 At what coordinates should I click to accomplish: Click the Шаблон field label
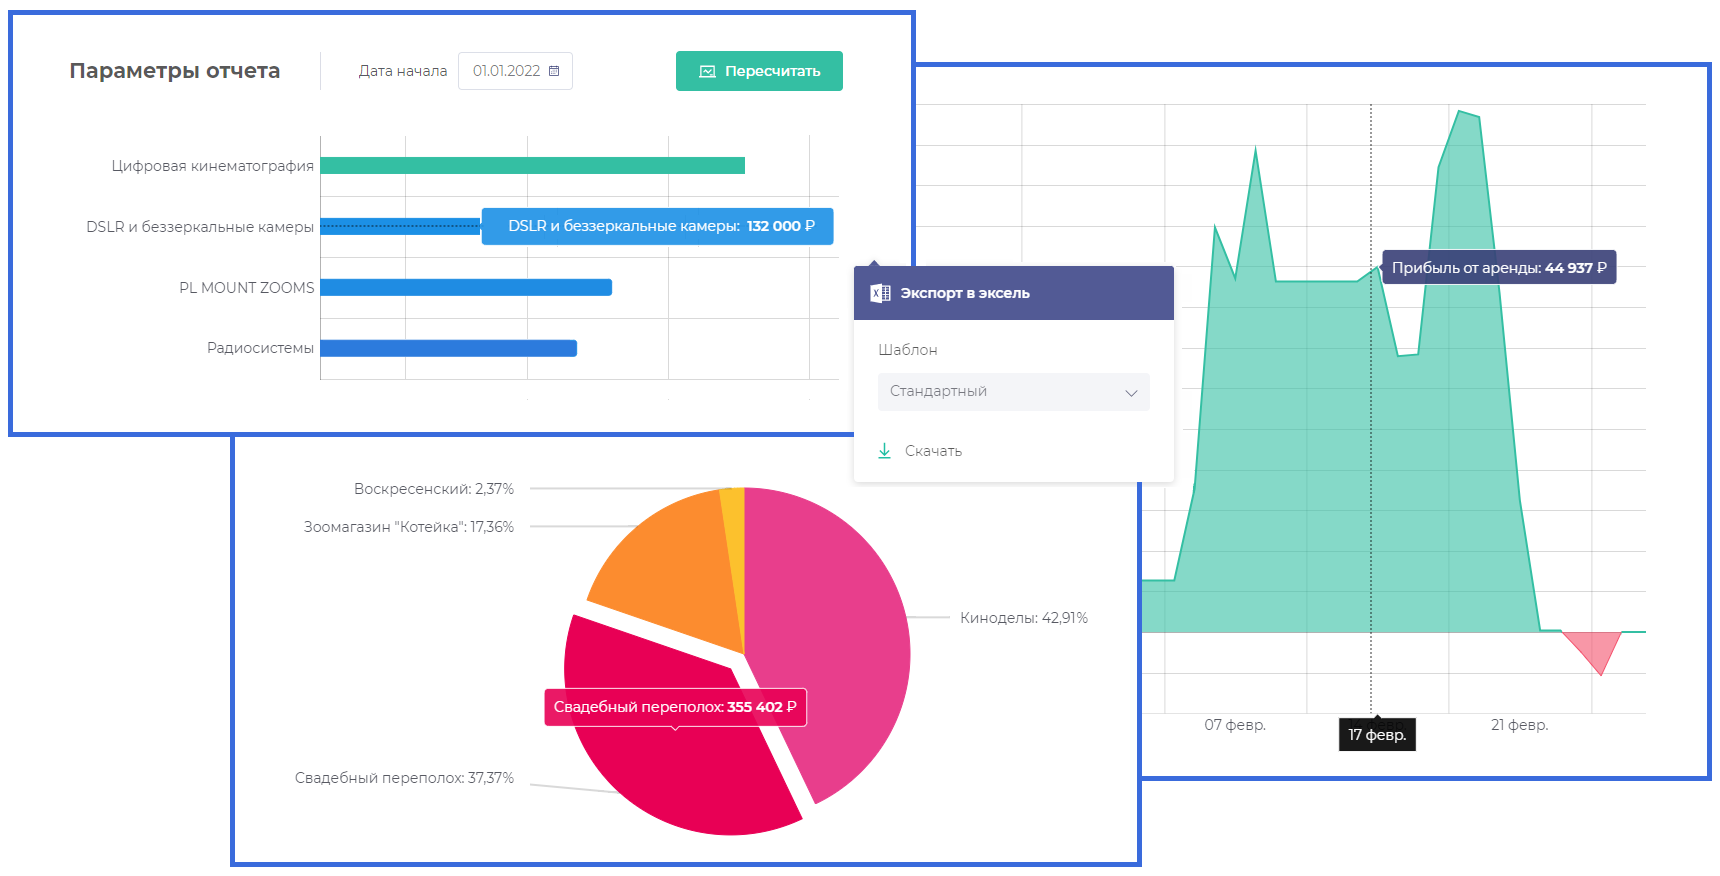coord(908,350)
